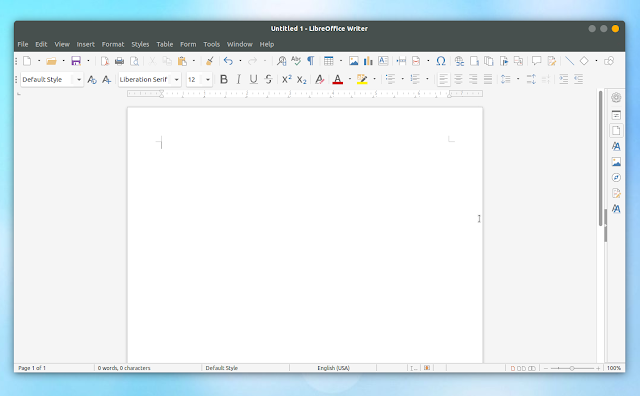Toggle Underline formatting
Image resolution: width=640 pixels, height=396 pixels.
(x=253, y=79)
